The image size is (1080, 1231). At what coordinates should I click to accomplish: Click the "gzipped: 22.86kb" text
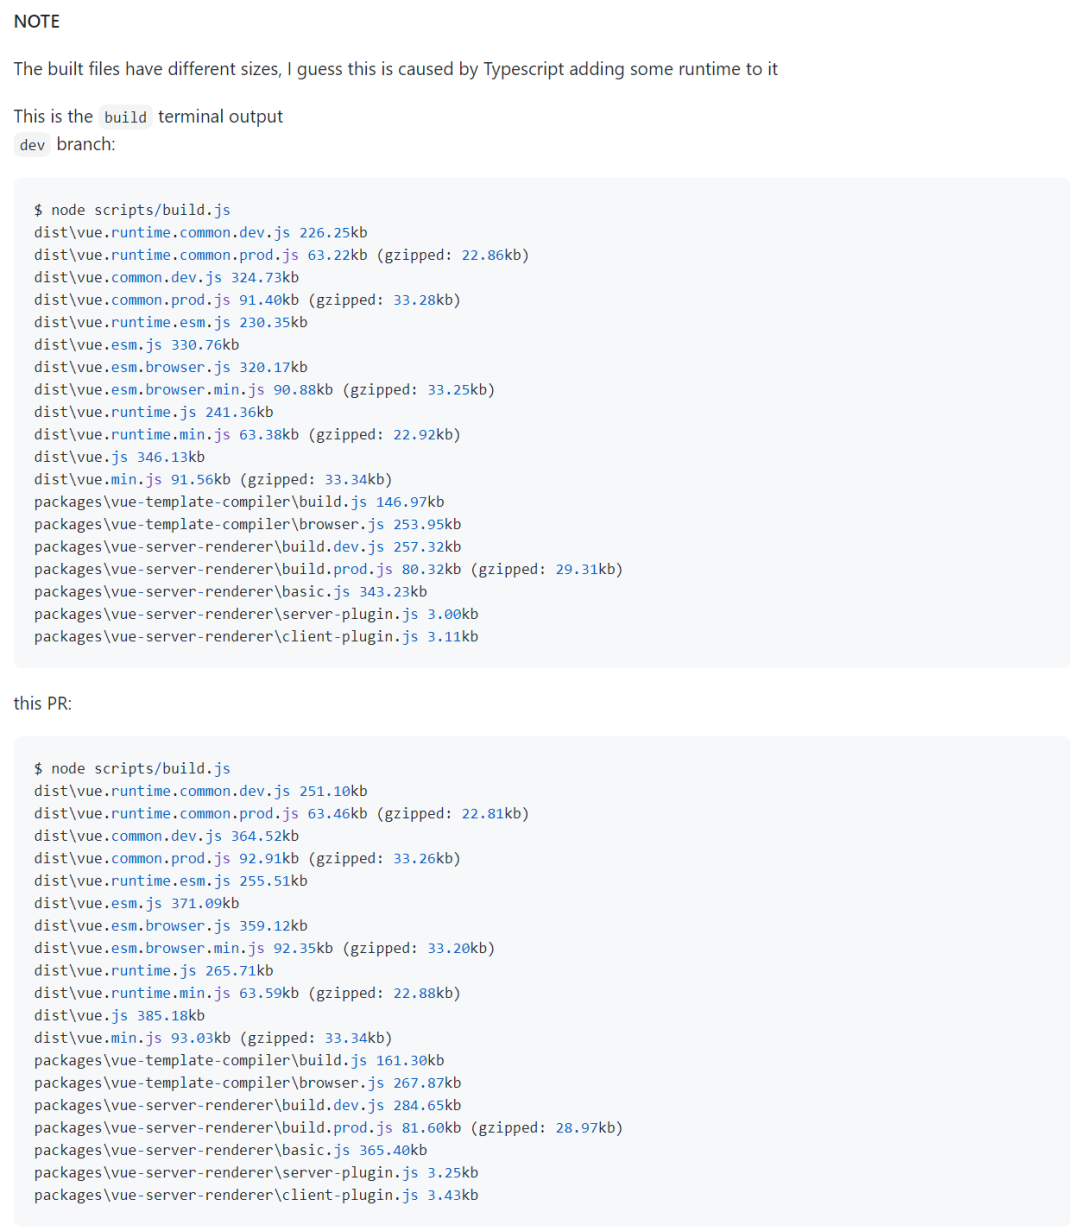pyautogui.click(x=452, y=255)
